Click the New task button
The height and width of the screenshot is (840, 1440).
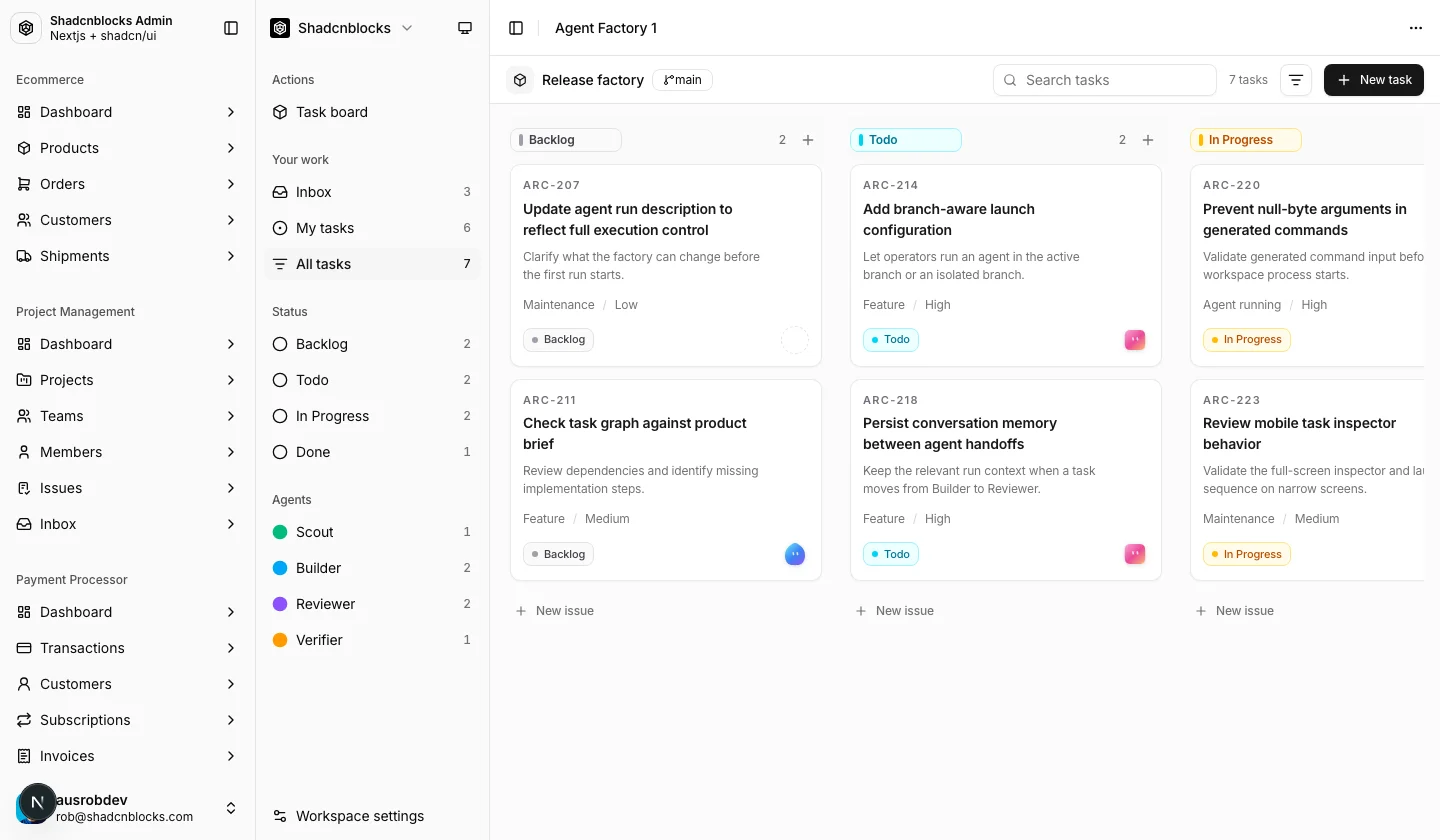coord(1374,80)
